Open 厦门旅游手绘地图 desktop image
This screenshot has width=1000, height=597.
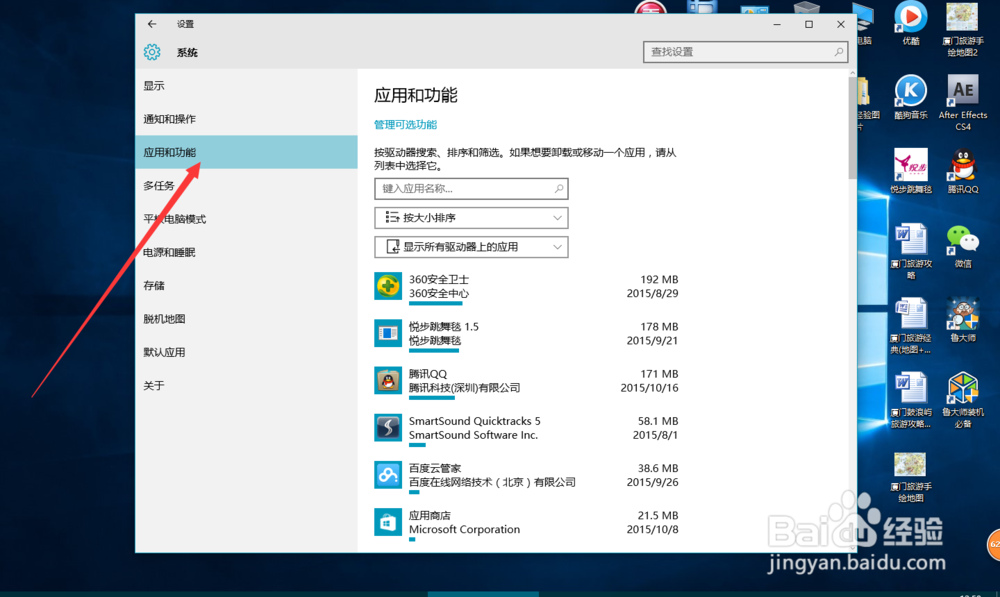tap(911, 477)
